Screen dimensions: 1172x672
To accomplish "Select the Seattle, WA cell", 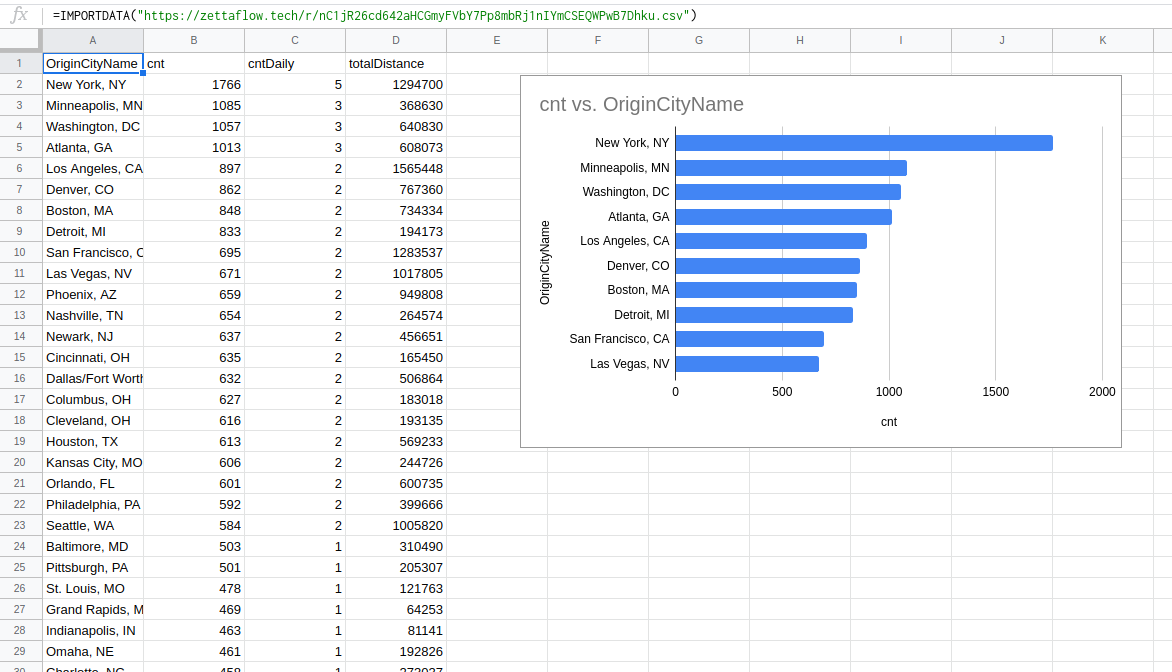I will [92, 525].
